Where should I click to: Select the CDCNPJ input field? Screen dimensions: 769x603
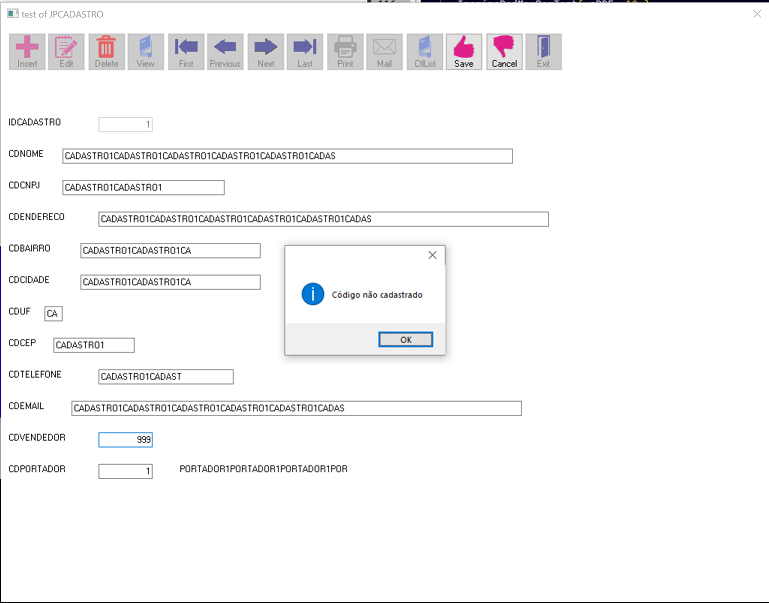143,187
